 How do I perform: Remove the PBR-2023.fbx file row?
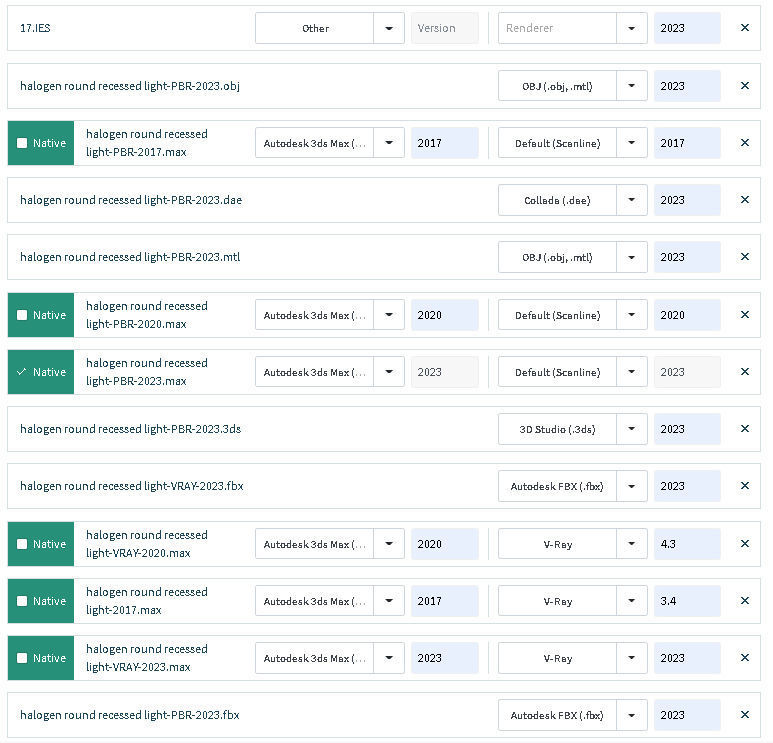tap(744, 715)
